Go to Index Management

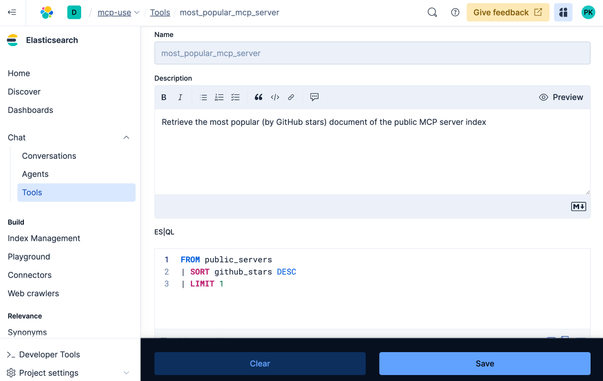tap(44, 238)
